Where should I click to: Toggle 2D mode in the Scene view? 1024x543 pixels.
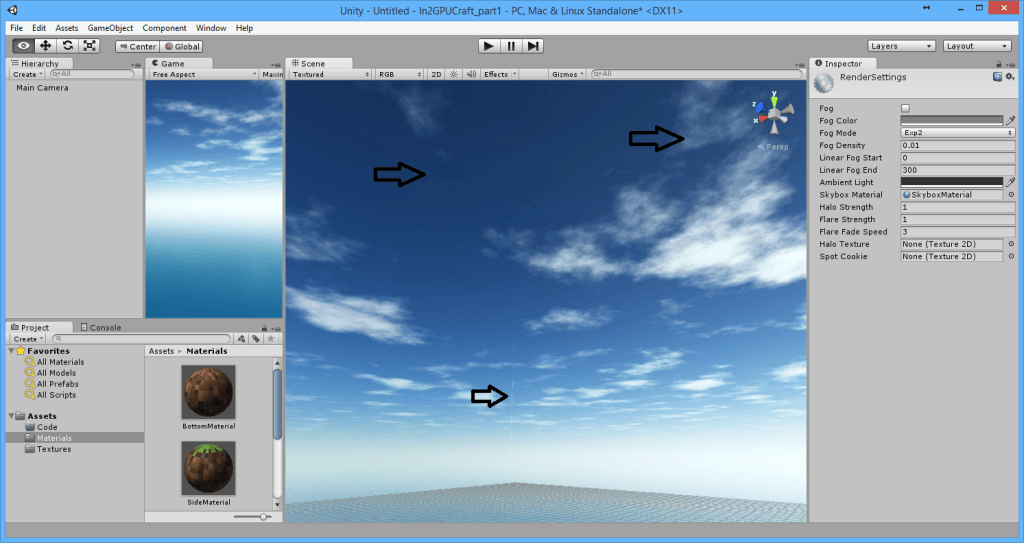tap(436, 74)
